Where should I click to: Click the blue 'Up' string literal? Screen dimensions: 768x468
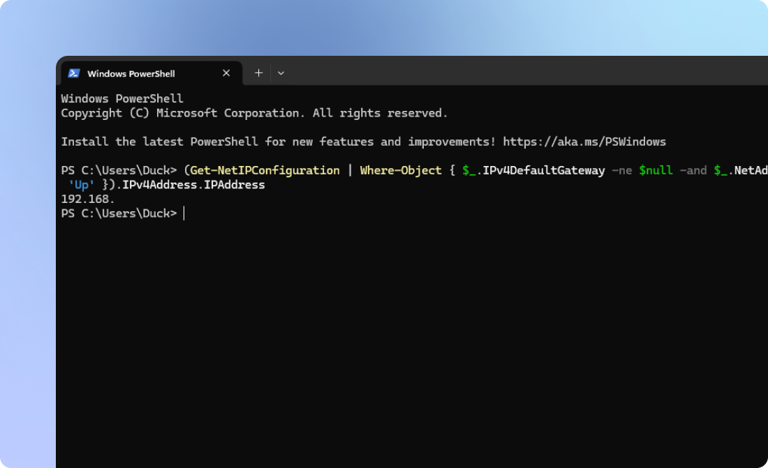point(81,185)
